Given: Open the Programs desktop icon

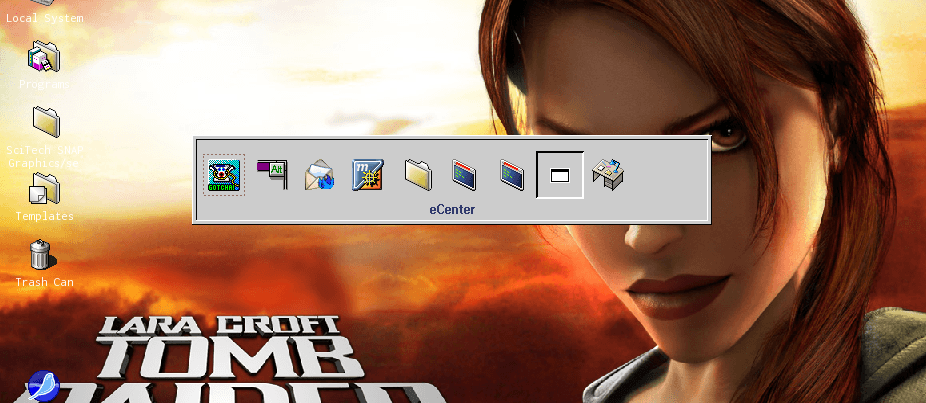Looking at the screenshot, I should [x=44, y=57].
